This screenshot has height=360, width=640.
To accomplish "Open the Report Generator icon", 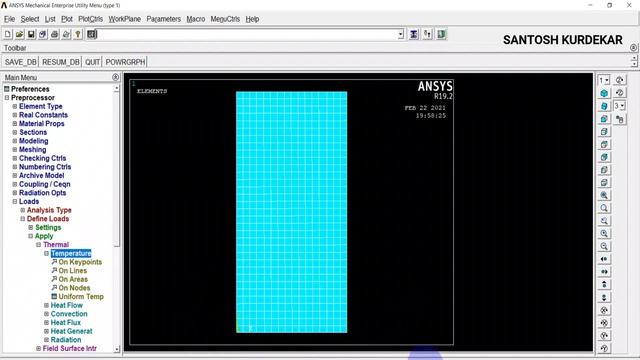I will [x=66, y=35].
